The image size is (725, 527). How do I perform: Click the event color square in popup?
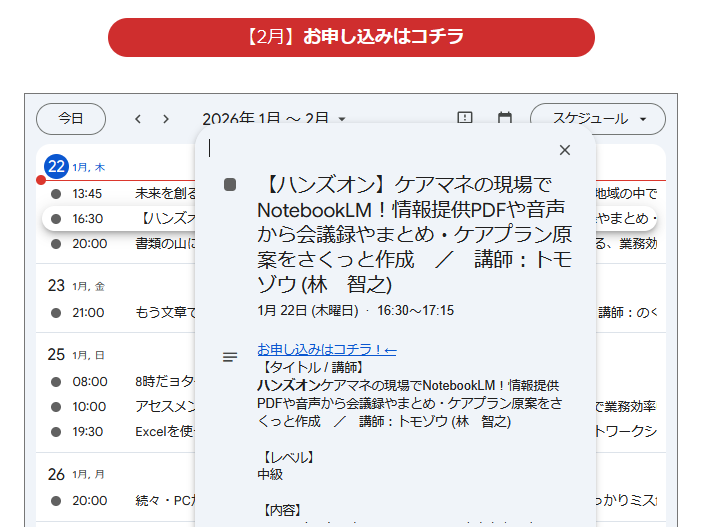point(230,185)
